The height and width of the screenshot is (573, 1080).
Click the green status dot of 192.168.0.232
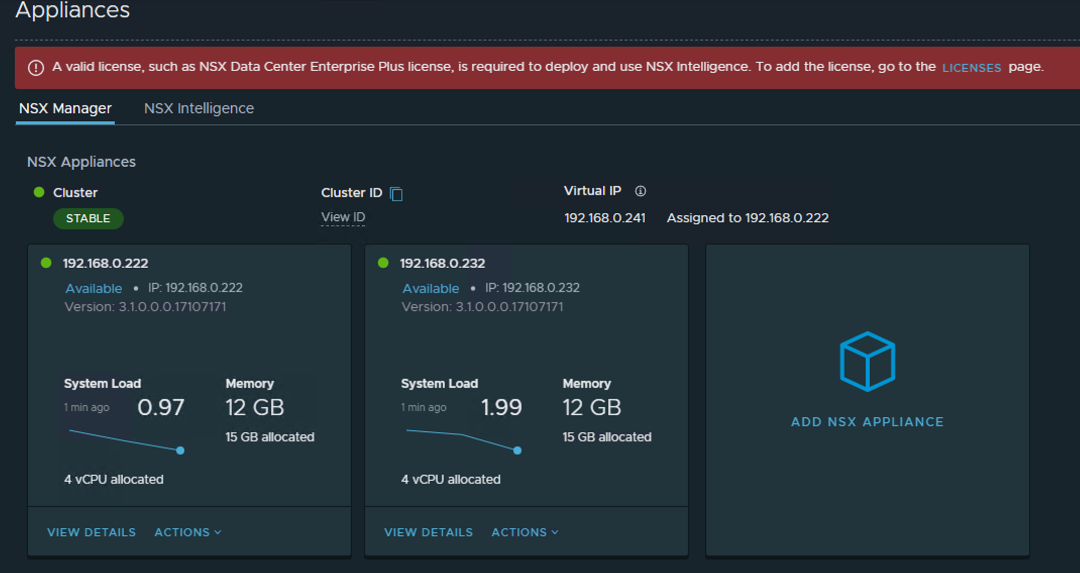[x=384, y=262]
